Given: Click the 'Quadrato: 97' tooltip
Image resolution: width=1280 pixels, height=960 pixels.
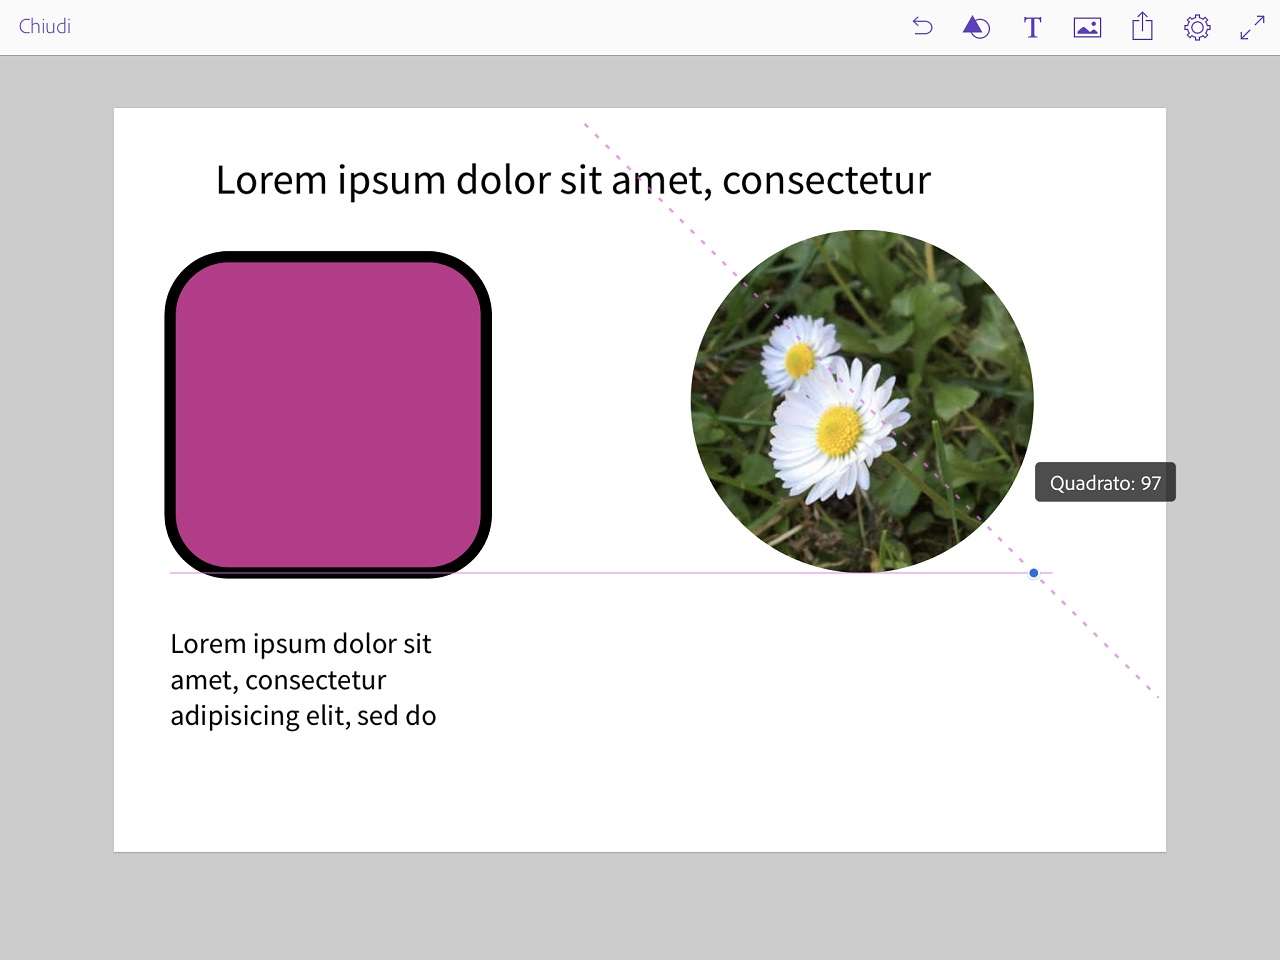Looking at the screenshot, I should click(1105, 483).
